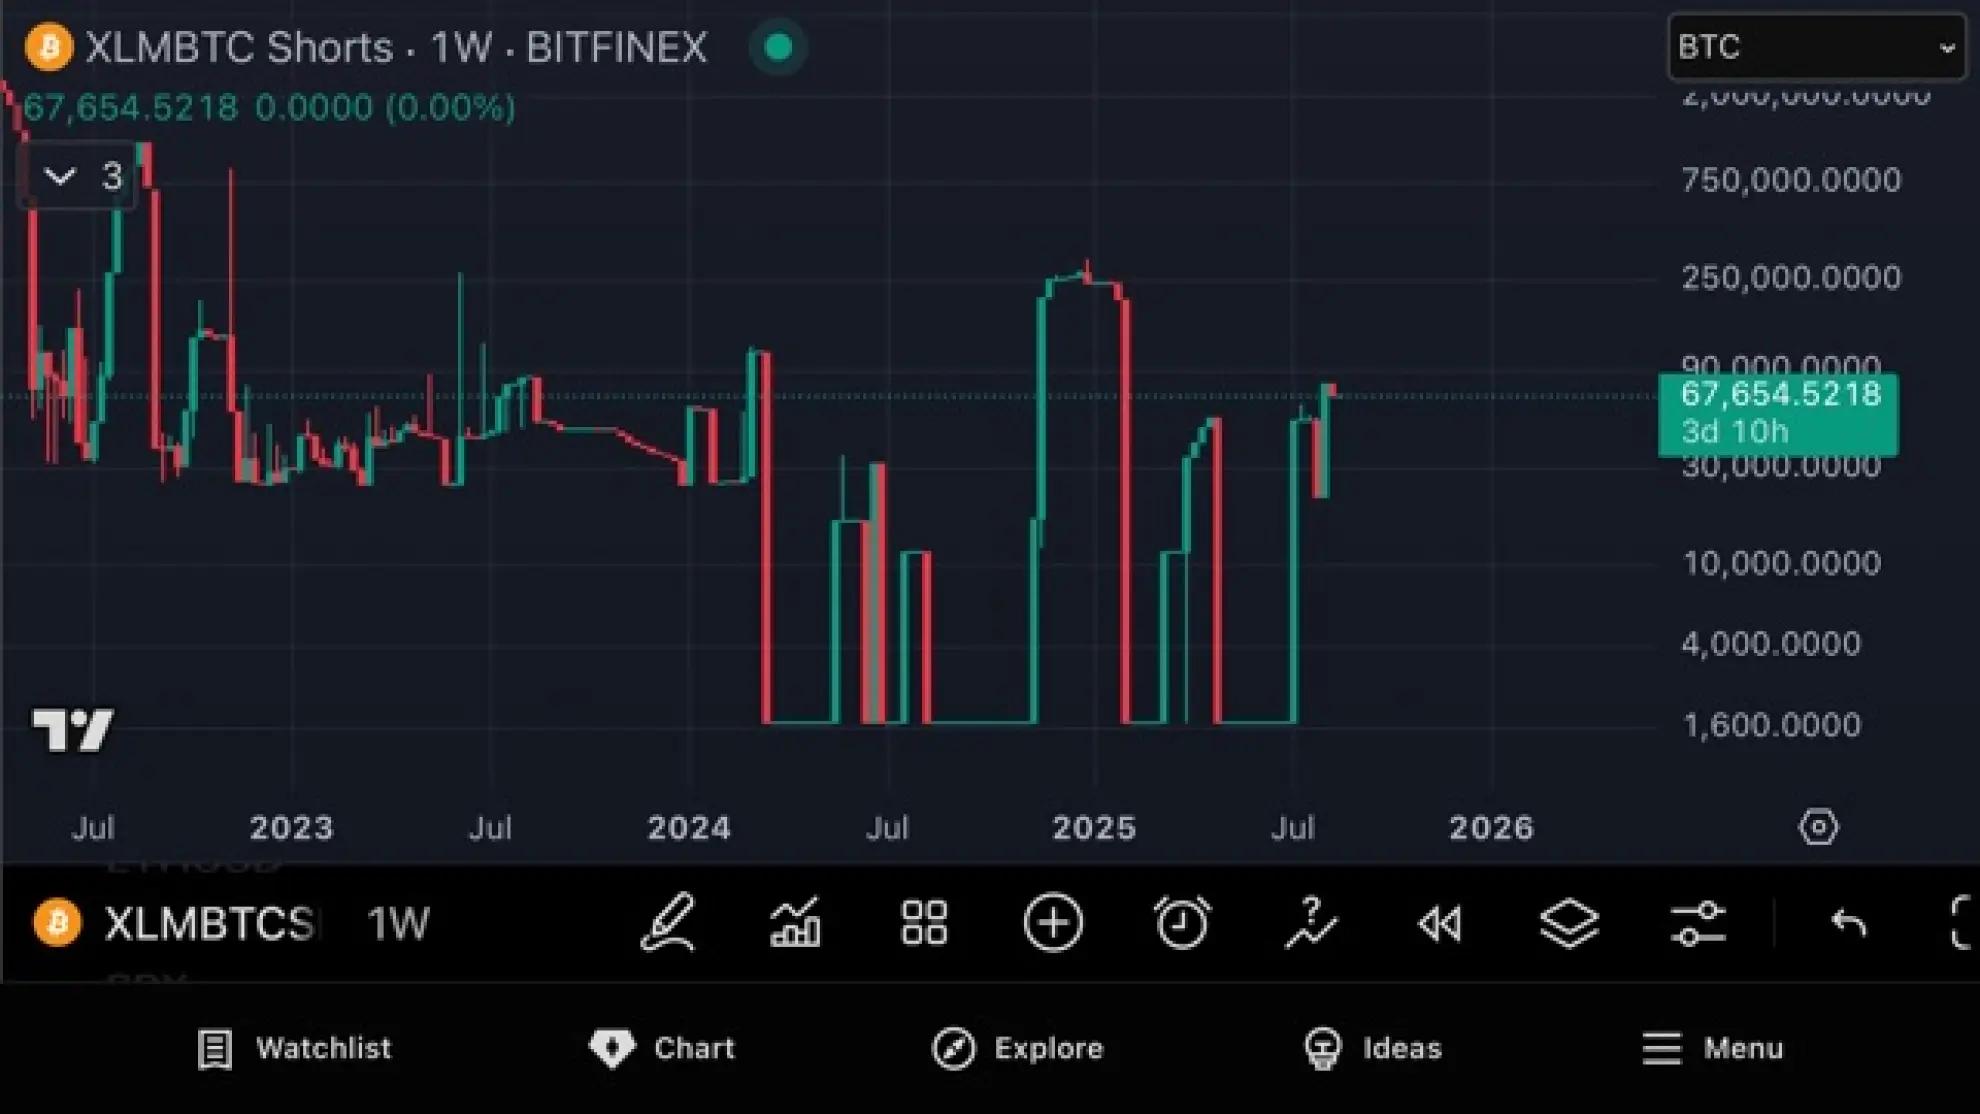Open the Menu tab
This screenshot has height=1114, width=1980.
click(1712, 1048)
